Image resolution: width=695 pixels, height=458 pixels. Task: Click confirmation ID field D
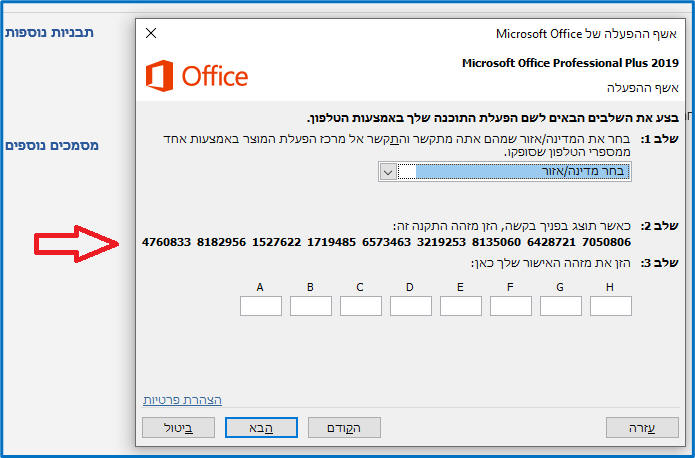pos(411,306)
